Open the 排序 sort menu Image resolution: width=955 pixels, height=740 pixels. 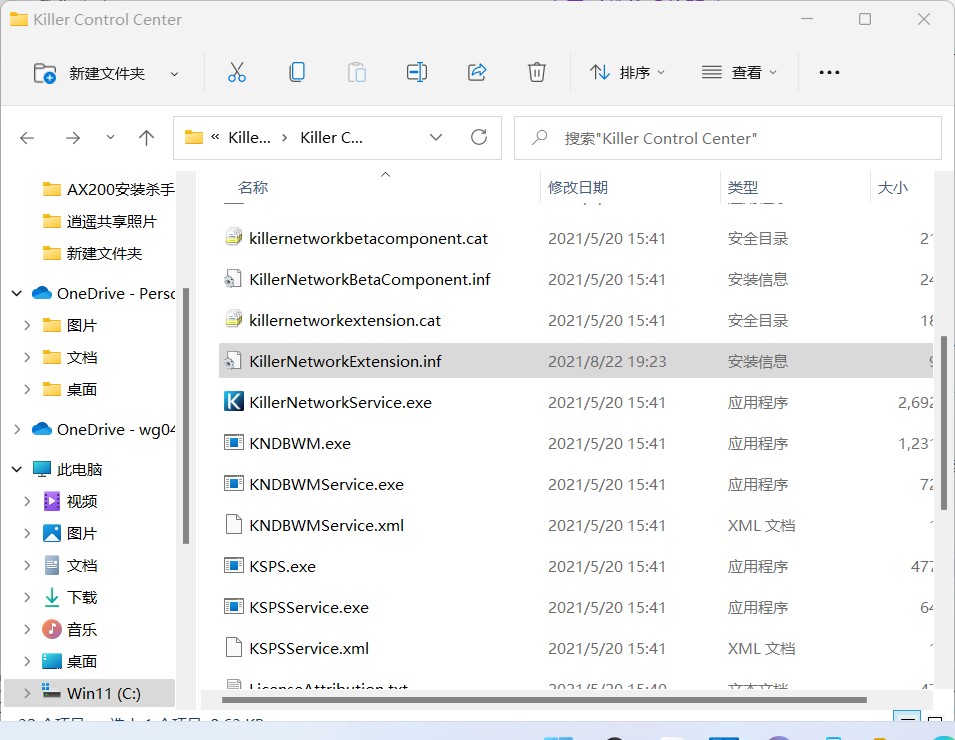[x=627, y=72]
